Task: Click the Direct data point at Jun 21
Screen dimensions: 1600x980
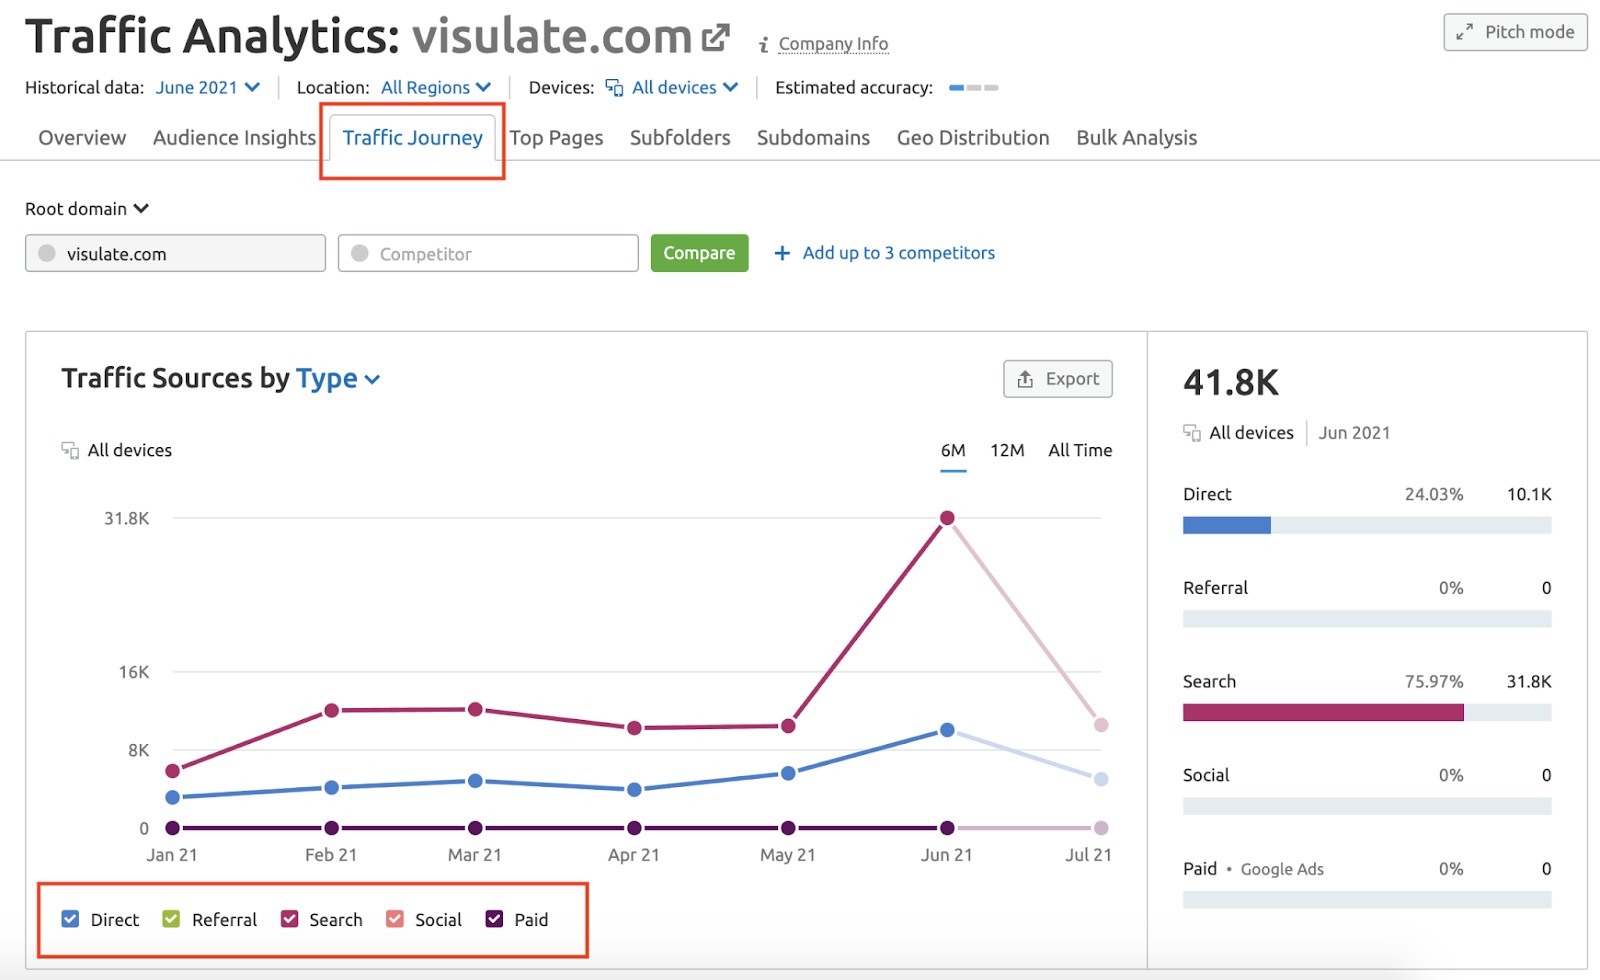Action: (x=947, y=730)
